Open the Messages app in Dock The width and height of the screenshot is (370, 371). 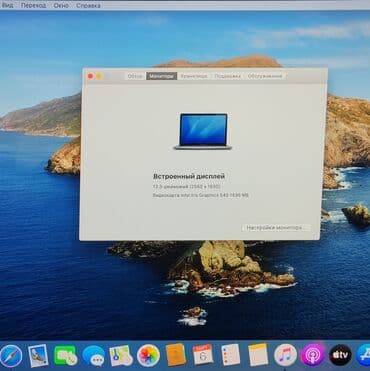[93, 356]
